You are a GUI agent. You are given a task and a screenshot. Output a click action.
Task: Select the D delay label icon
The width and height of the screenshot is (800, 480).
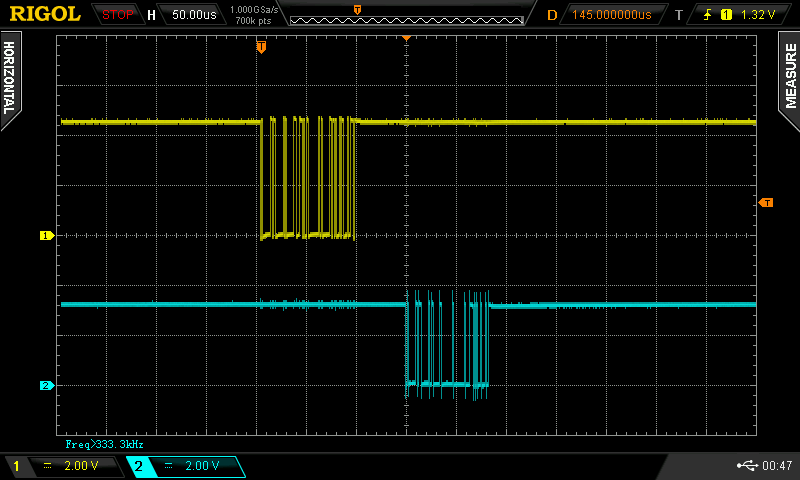[x=552, y=15]
